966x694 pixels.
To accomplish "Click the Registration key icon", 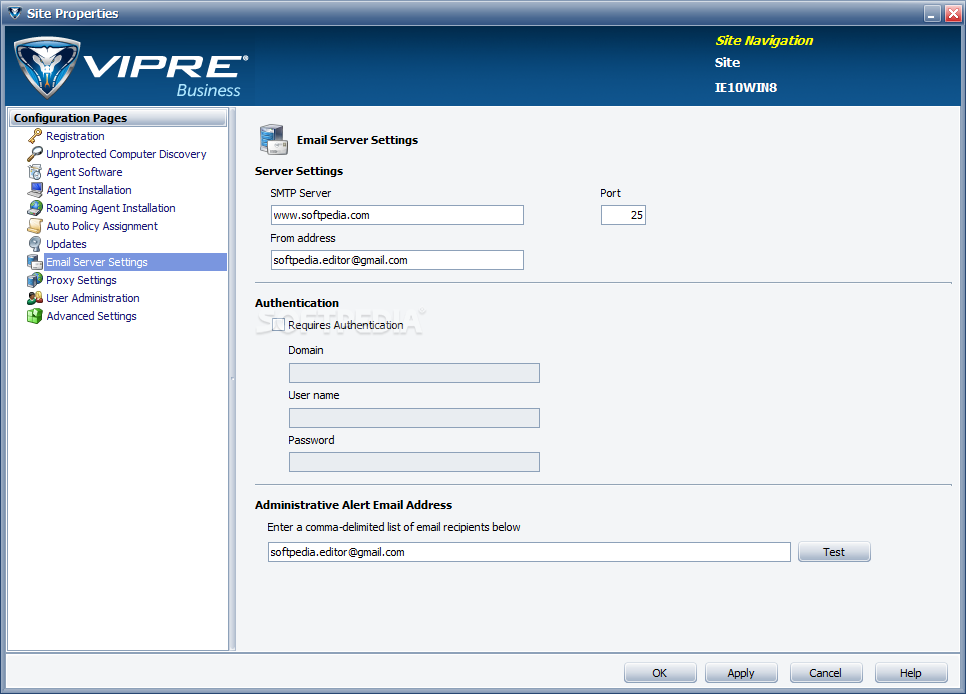I will point(35,136).
